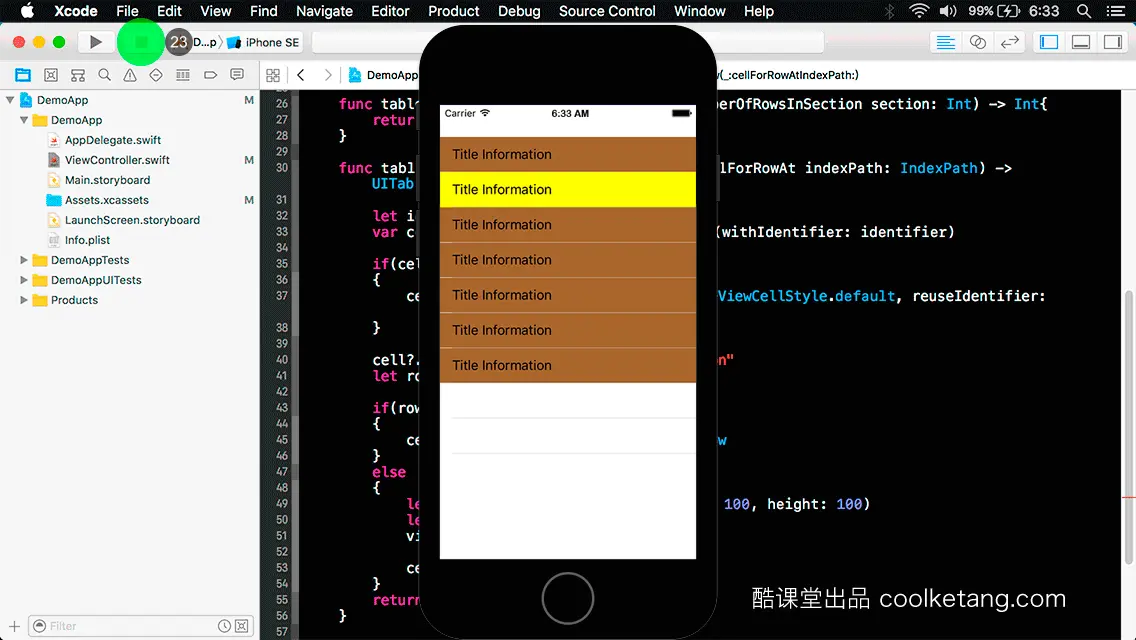This screenshot has height=640, width=1136.
Task: Open the report navigator speech-bubble icon
Action: tap(237, 75)
